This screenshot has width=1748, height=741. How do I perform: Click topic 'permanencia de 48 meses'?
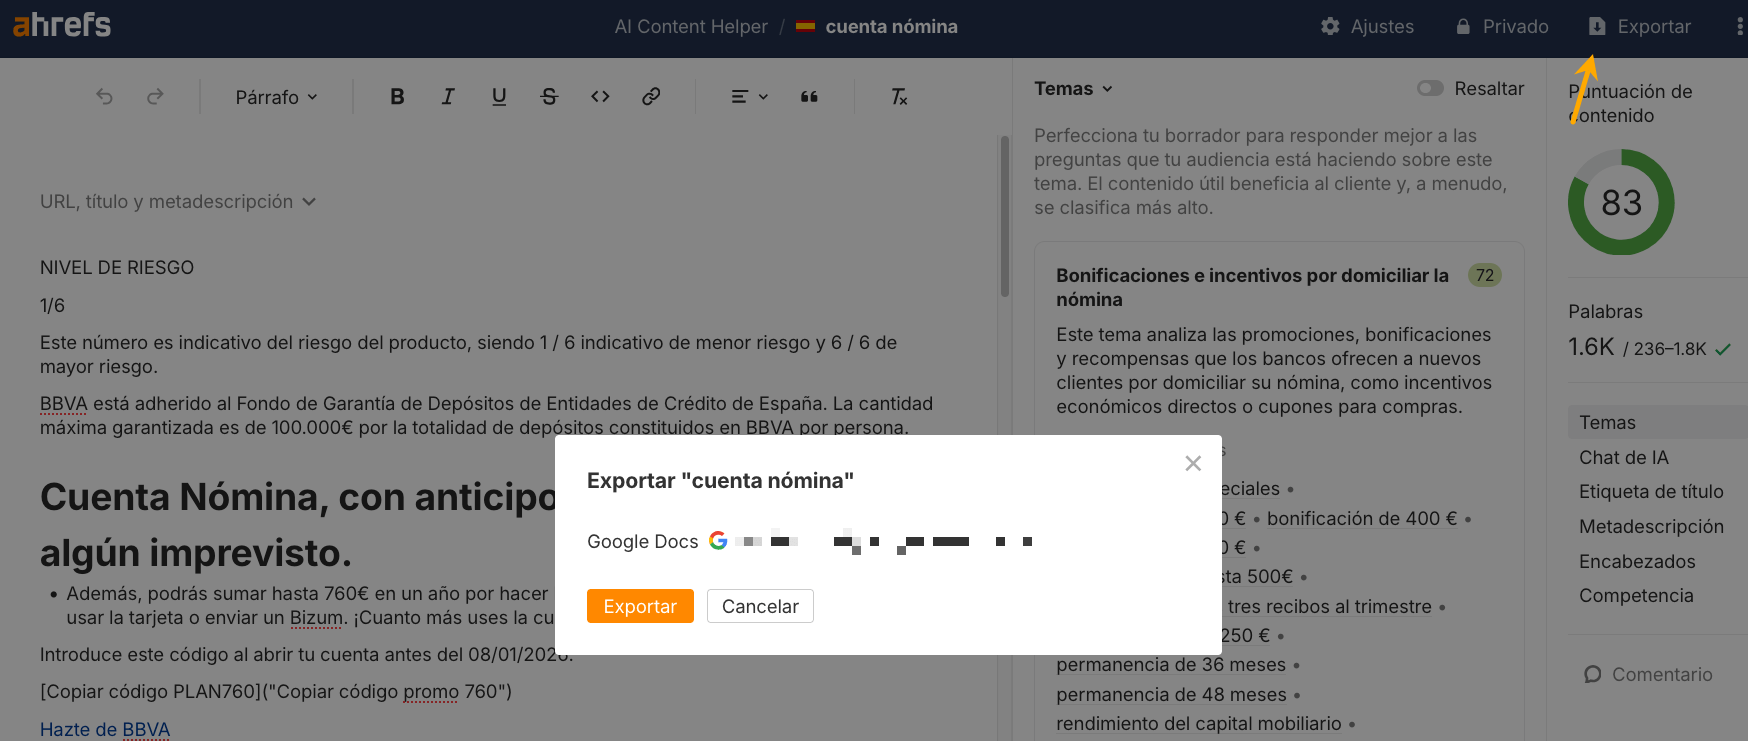click(1171, 694)
